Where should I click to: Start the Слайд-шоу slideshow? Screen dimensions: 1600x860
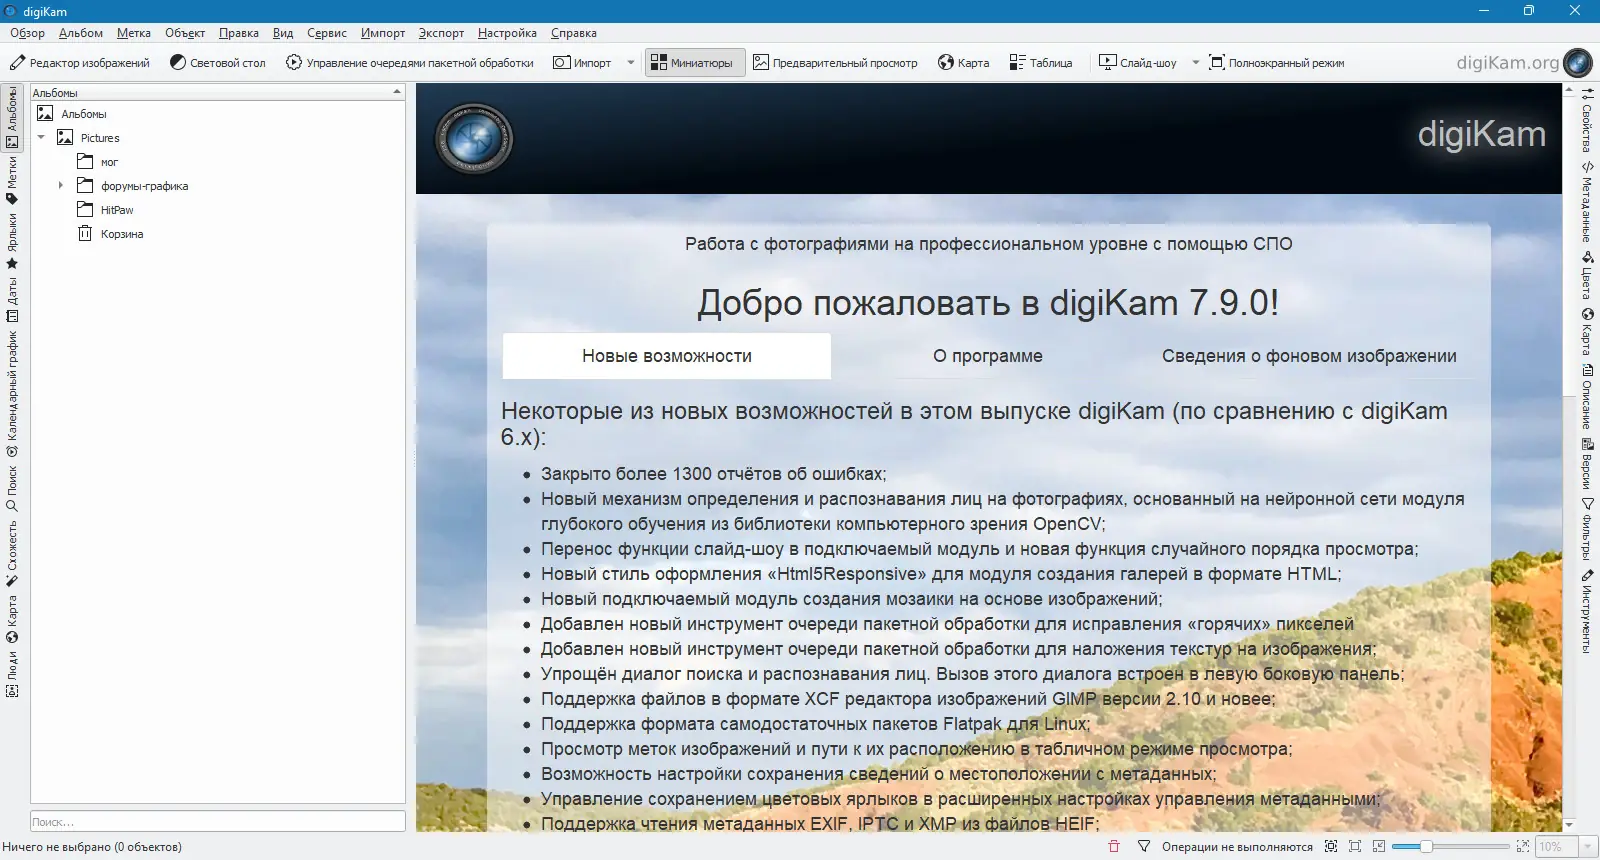tap(1138, 62)
